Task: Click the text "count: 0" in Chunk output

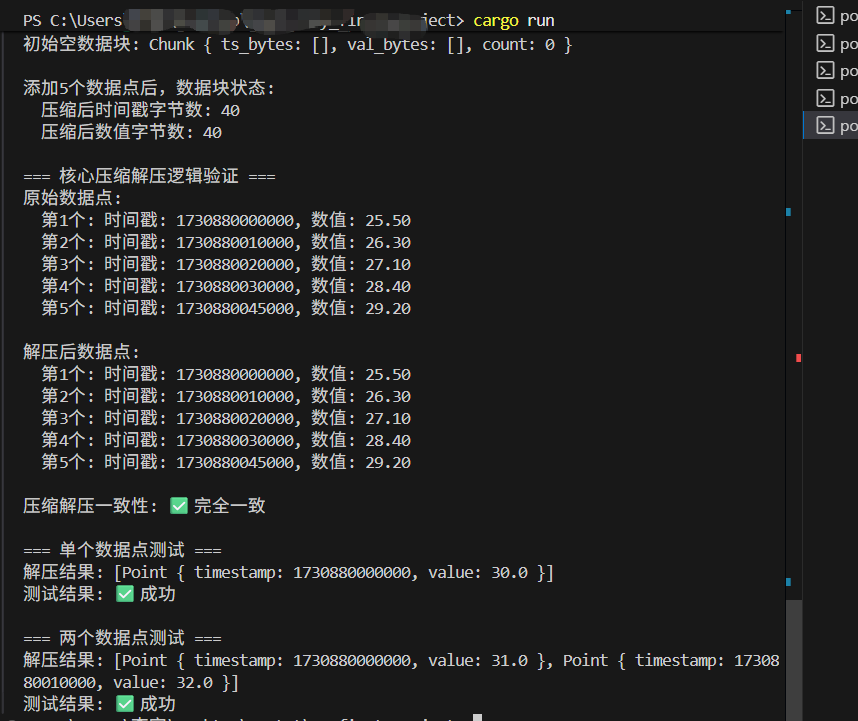Action: [518, 45]
